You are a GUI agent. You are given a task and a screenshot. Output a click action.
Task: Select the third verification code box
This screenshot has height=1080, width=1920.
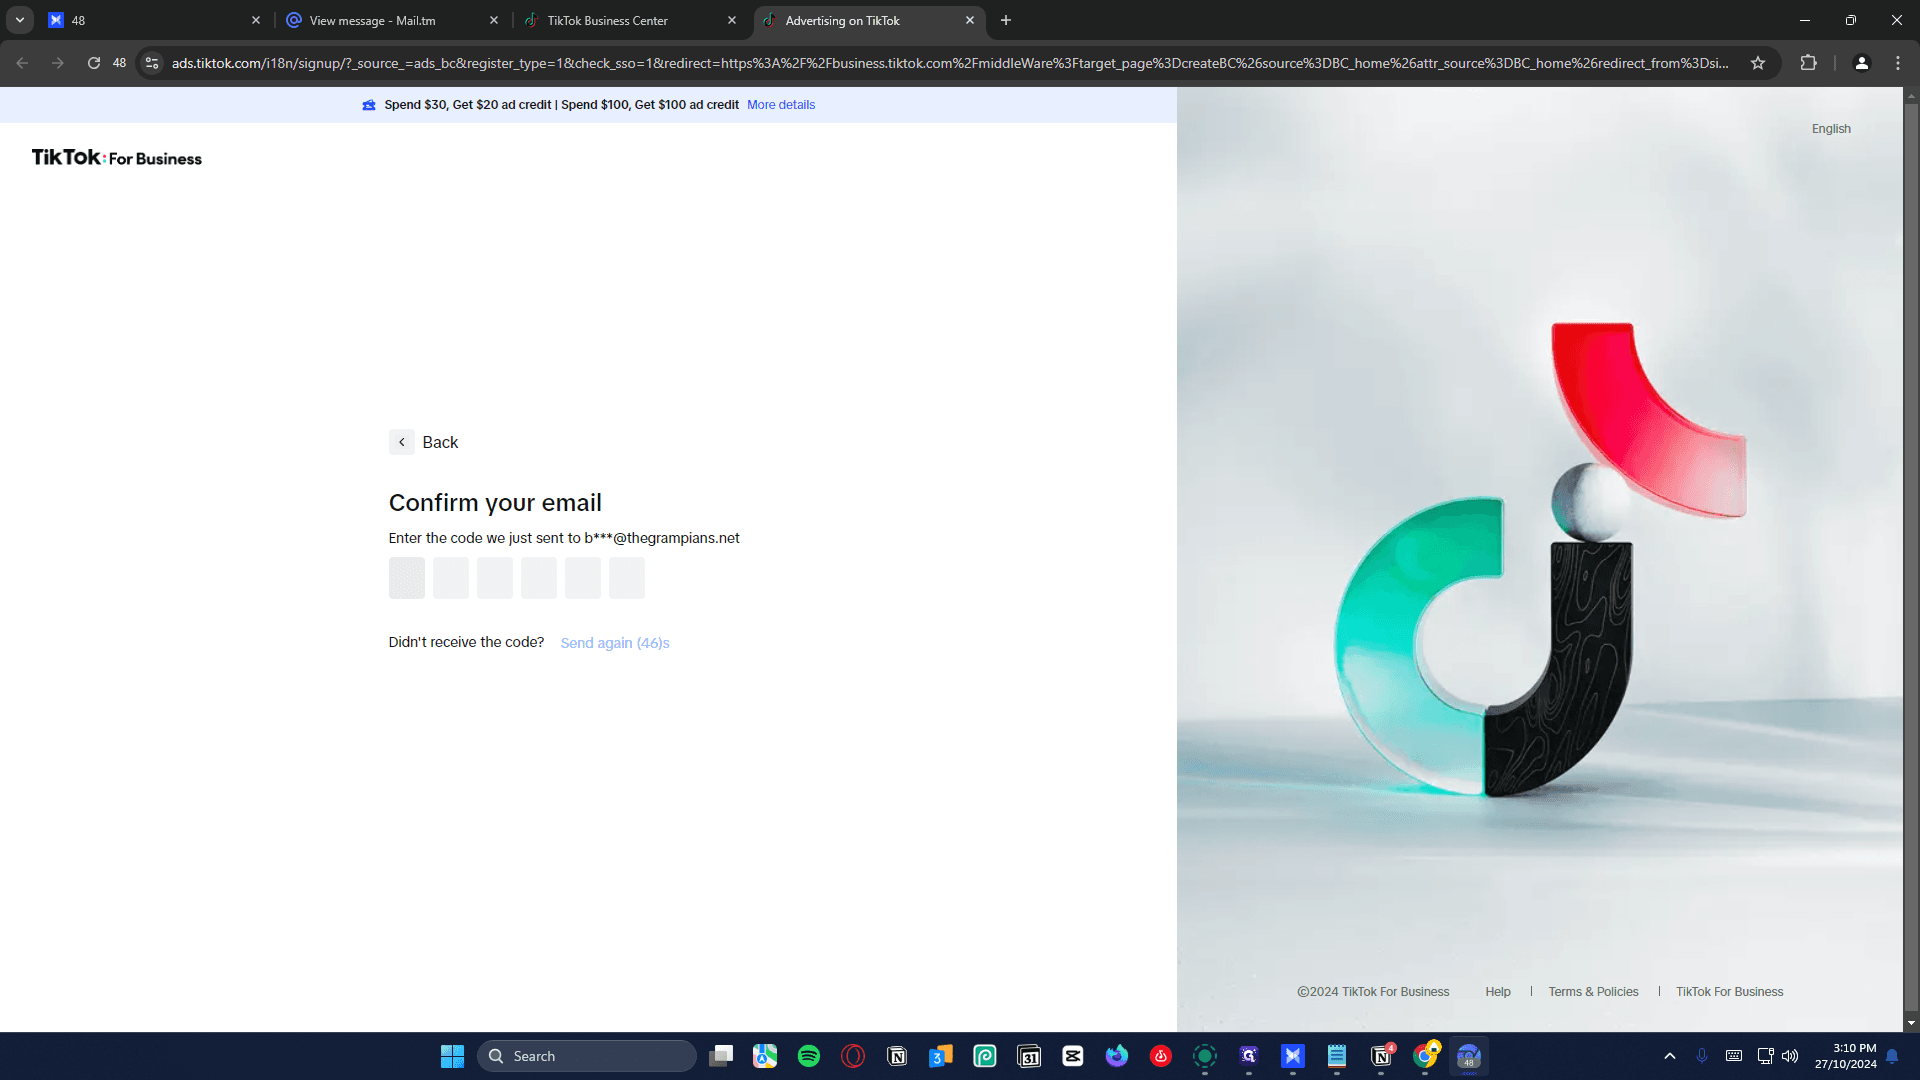pos(495,578)
